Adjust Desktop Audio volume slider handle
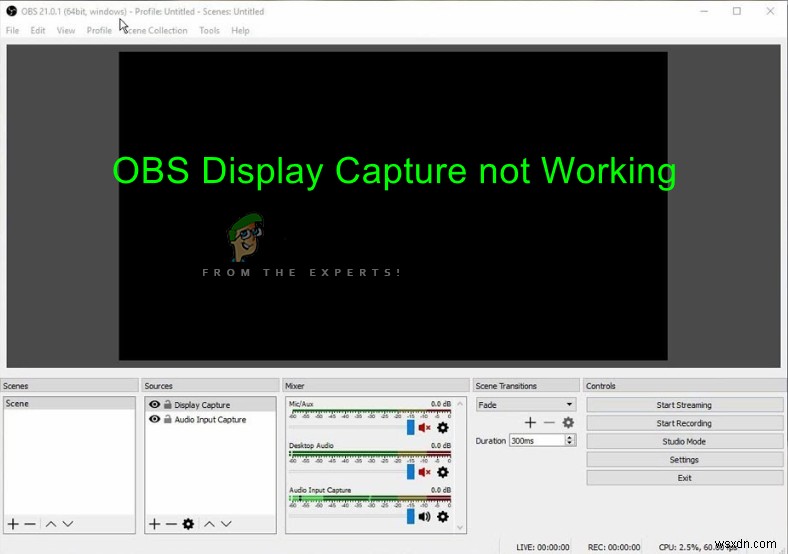 click(411, 472)
